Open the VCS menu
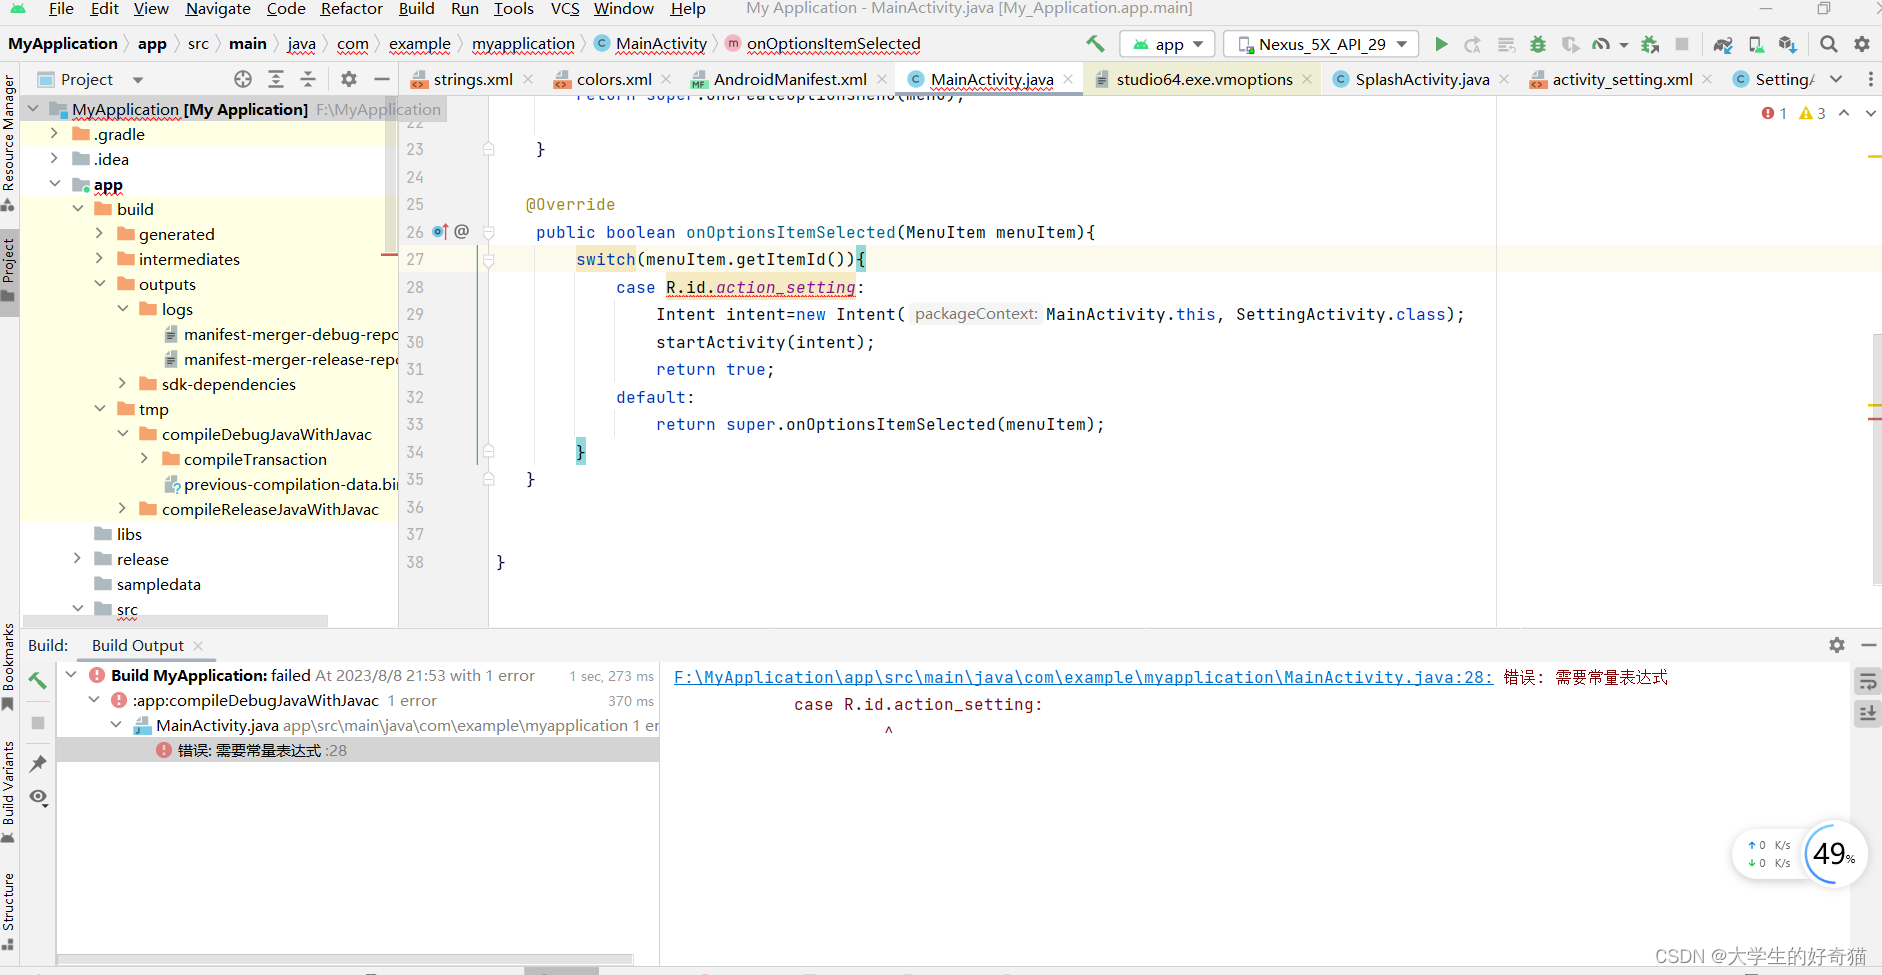 [x=565, y=9]
